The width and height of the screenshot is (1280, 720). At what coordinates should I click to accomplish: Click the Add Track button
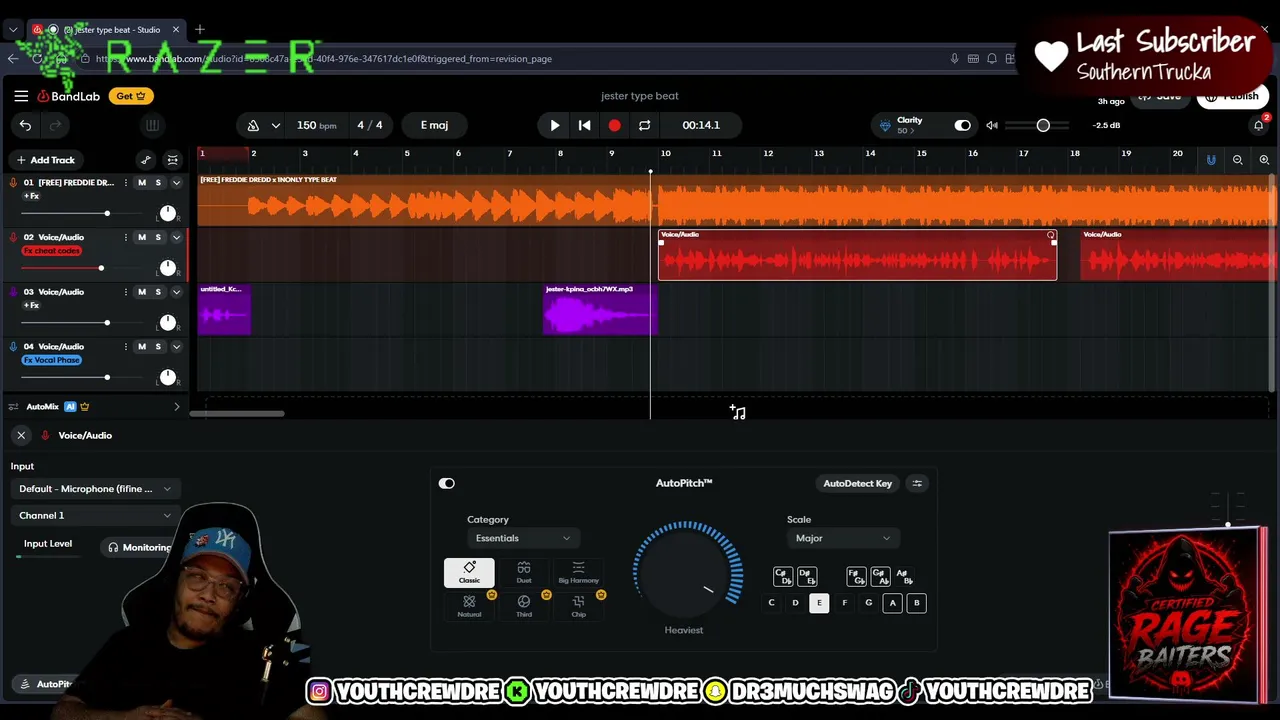pyautogui.click(x=46, y=160)
